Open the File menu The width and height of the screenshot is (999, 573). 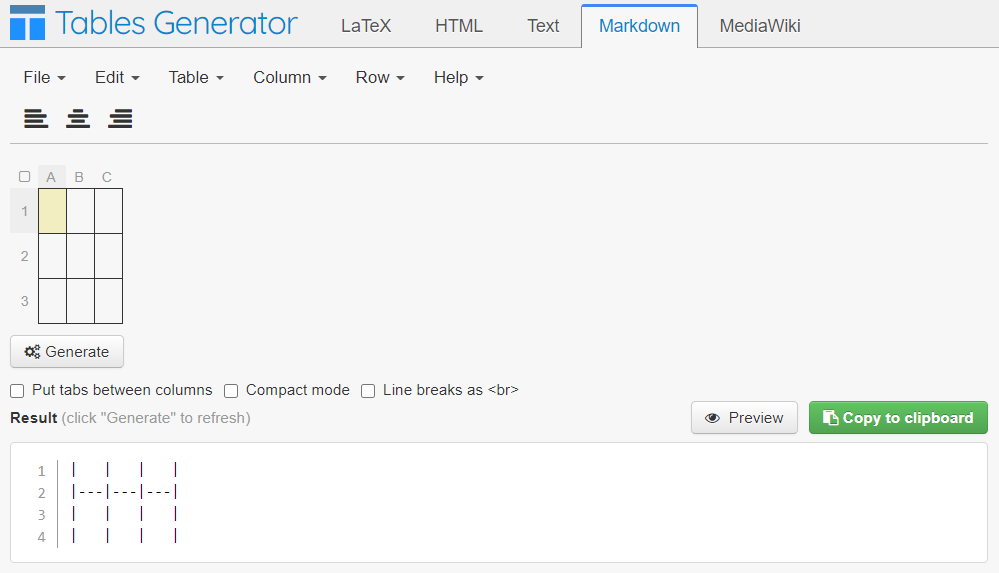coord(44,77)
